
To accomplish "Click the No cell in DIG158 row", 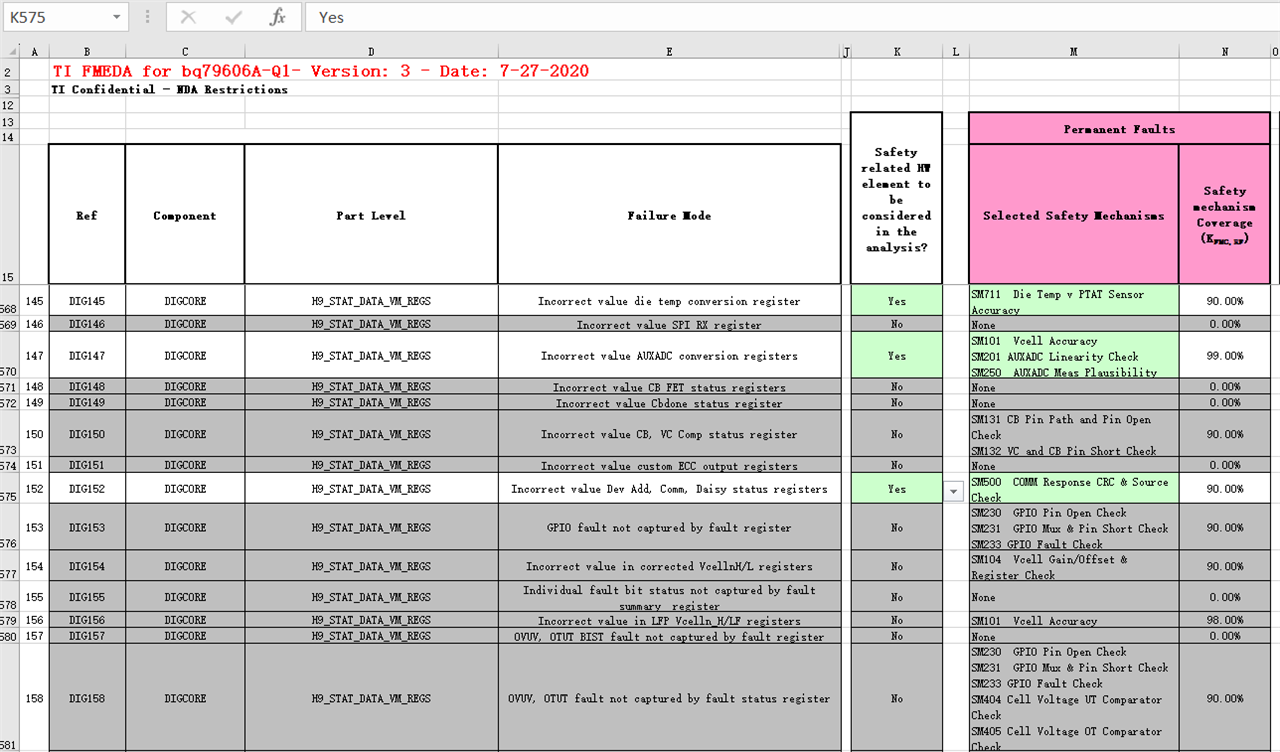I will pos(896,698).
